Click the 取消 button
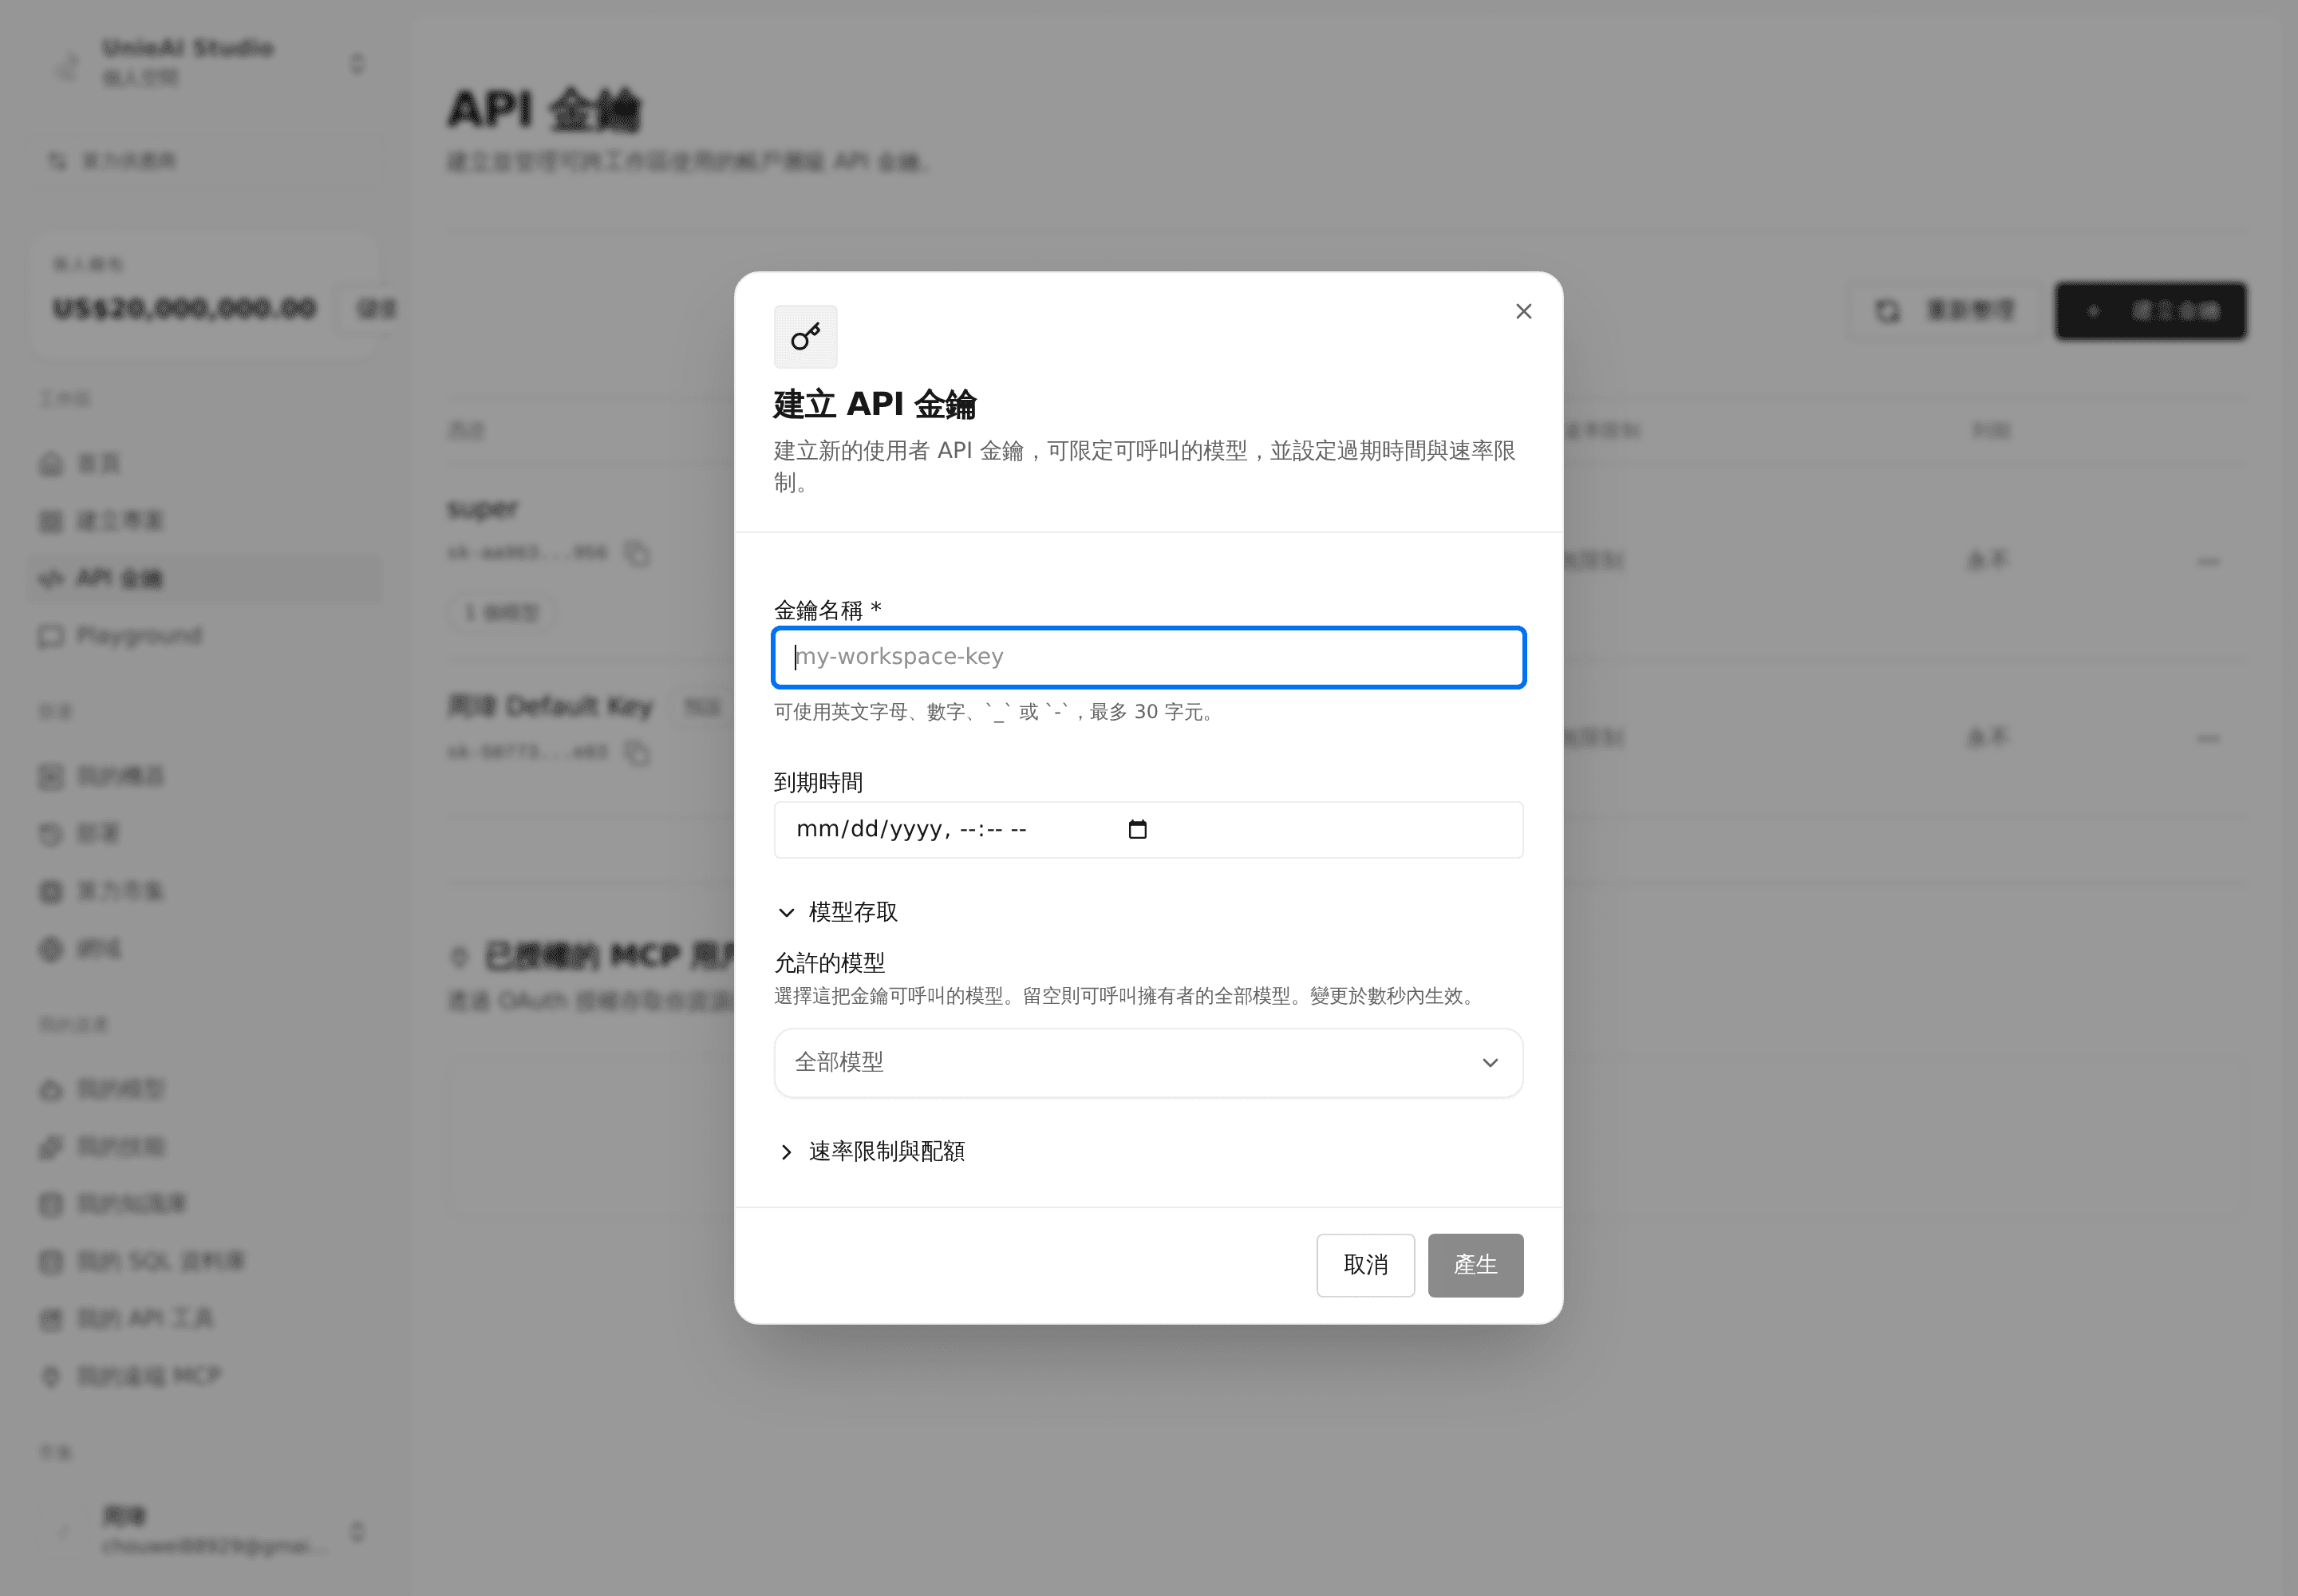The image size is (2298, 1596). (1365, 1265)
